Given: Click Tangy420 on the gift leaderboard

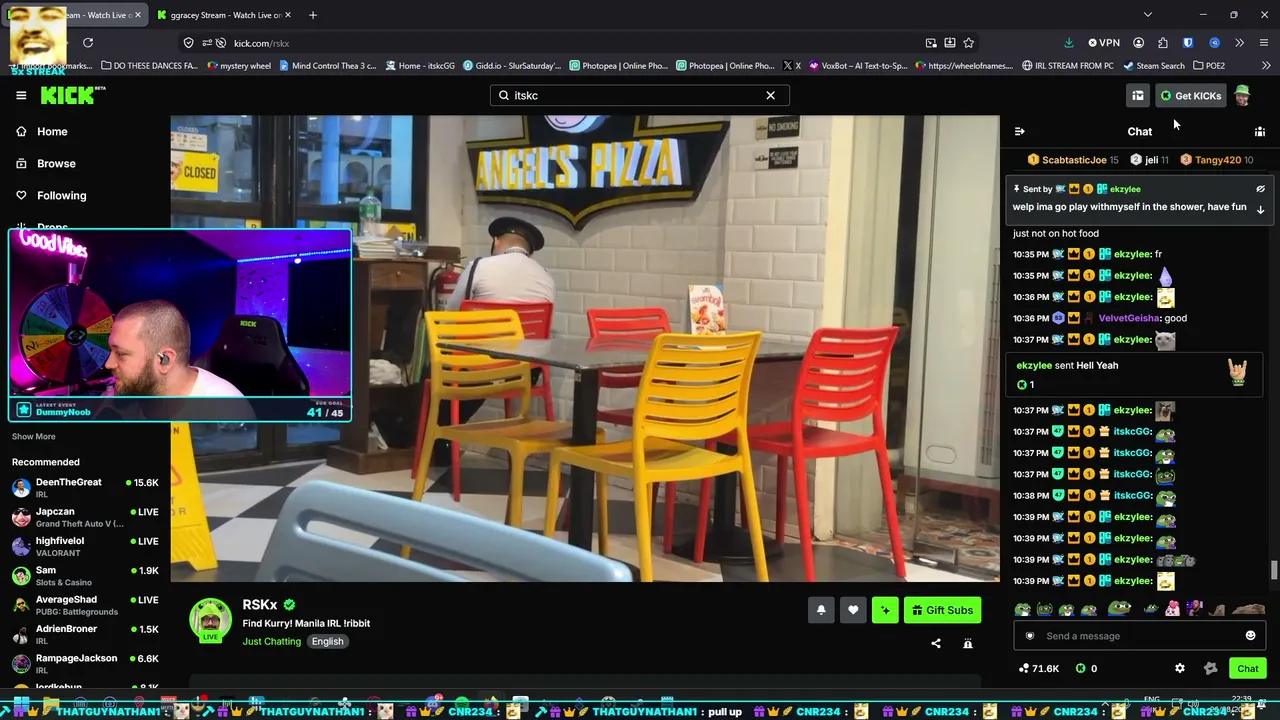Looking at the screenshot, I should pos(1216,160).
